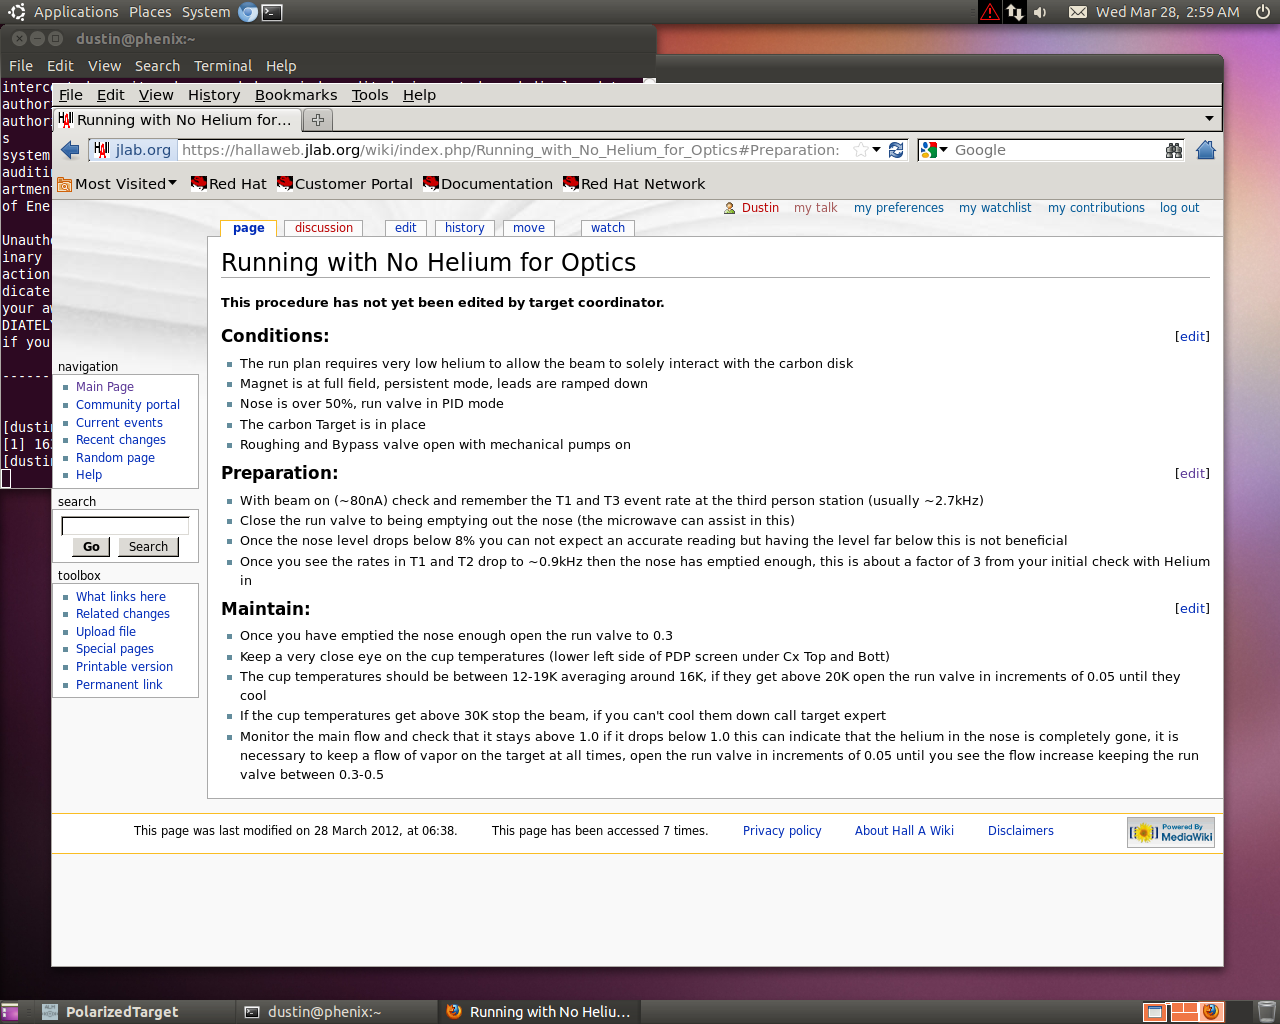Viewport: 1280px width, 1024px height.
Task: Click the edit link for Preparation section
Action: [x=1192, y=474]
